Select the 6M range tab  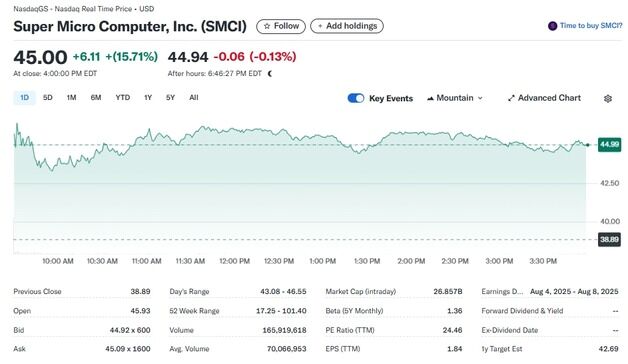coord(96,98)
